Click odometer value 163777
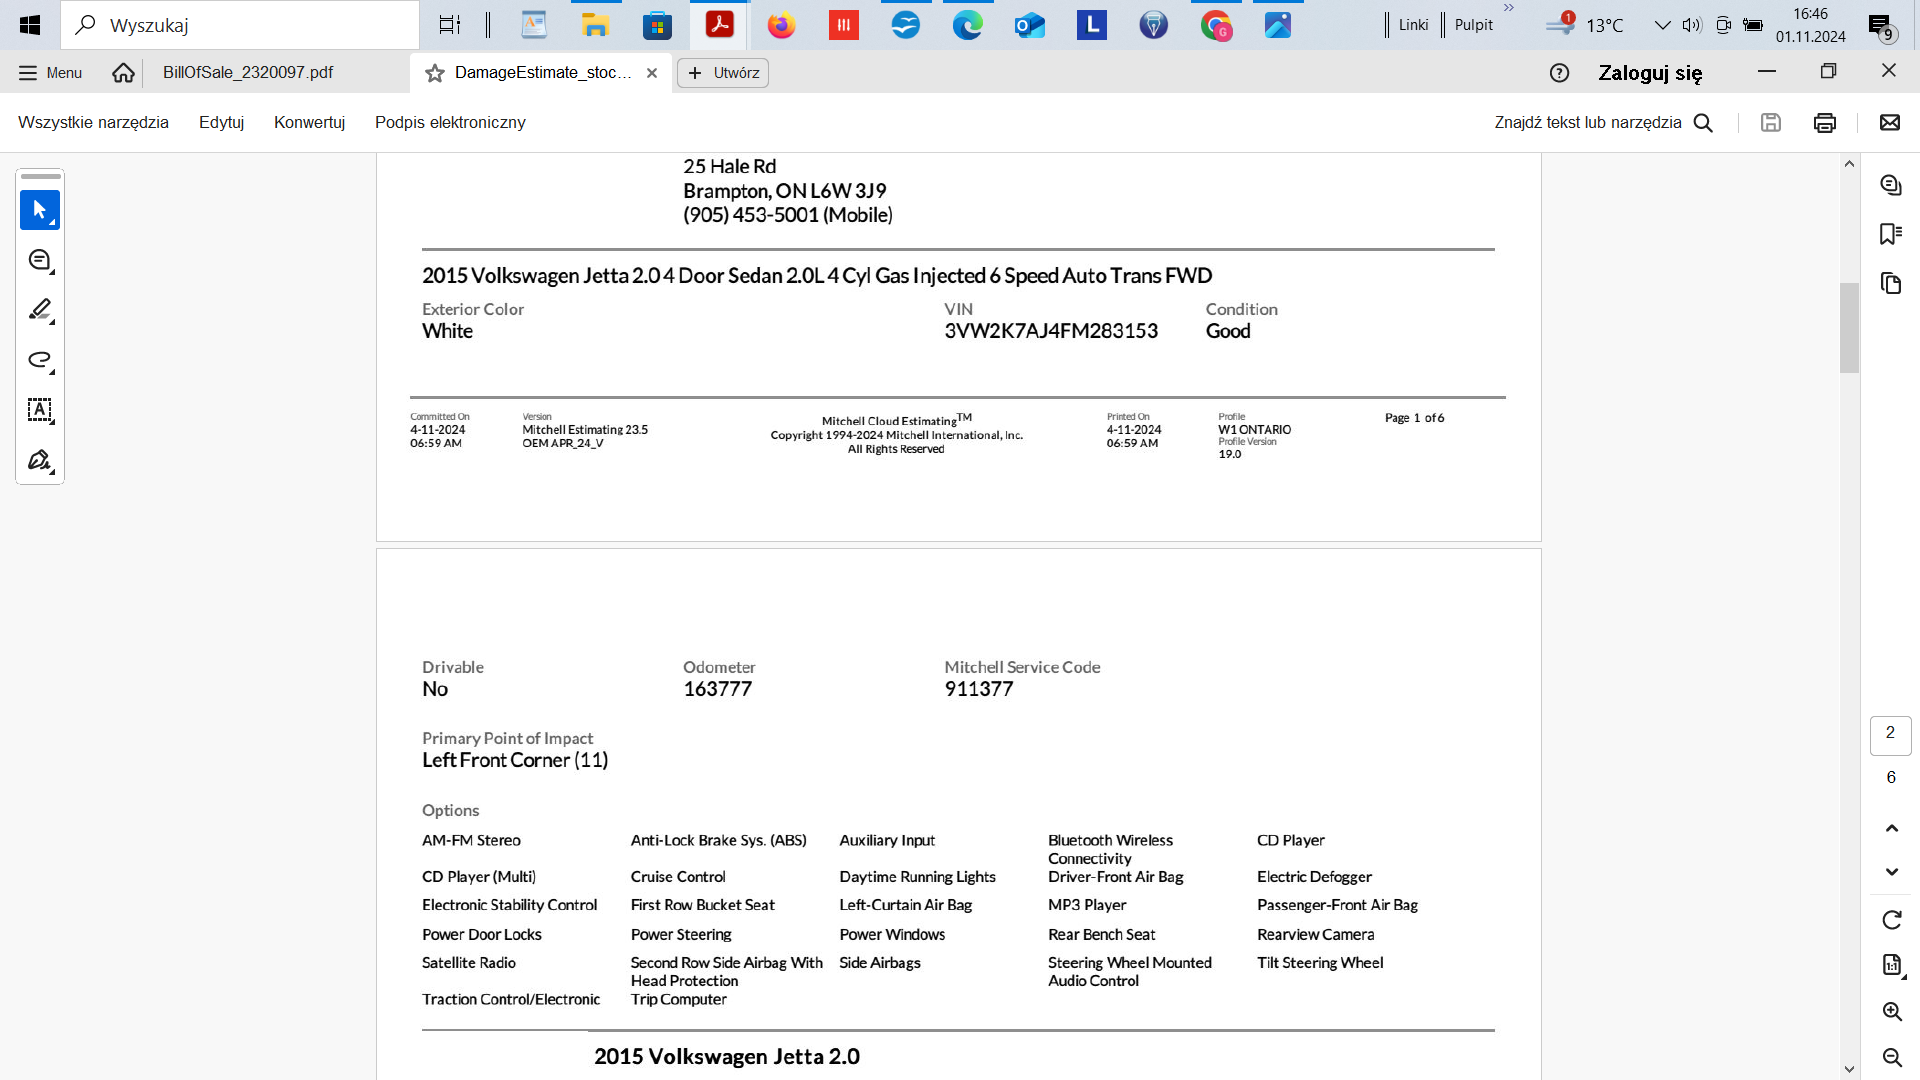Viewport: 1920px width, 1080px height. click(717, 689)
